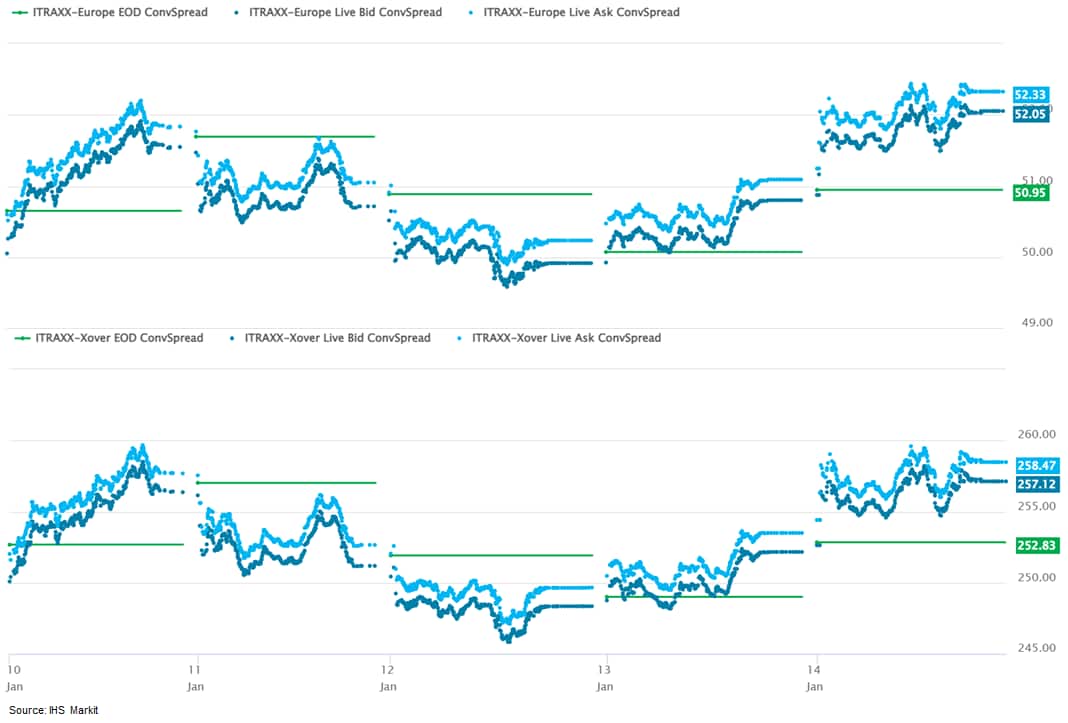
Task: Toggle ITRAXX-Xover Live Ask ConvSpread legend entry
Action: [566, 338]
